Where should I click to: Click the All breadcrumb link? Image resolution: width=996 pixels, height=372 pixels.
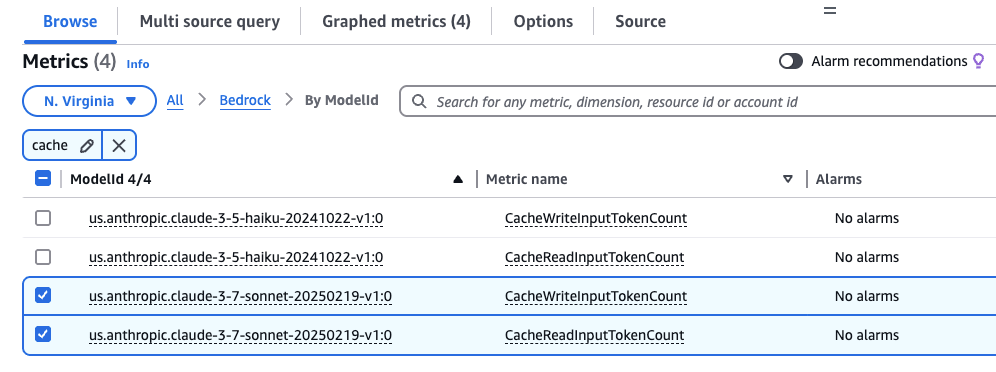(x=175, y=100)
